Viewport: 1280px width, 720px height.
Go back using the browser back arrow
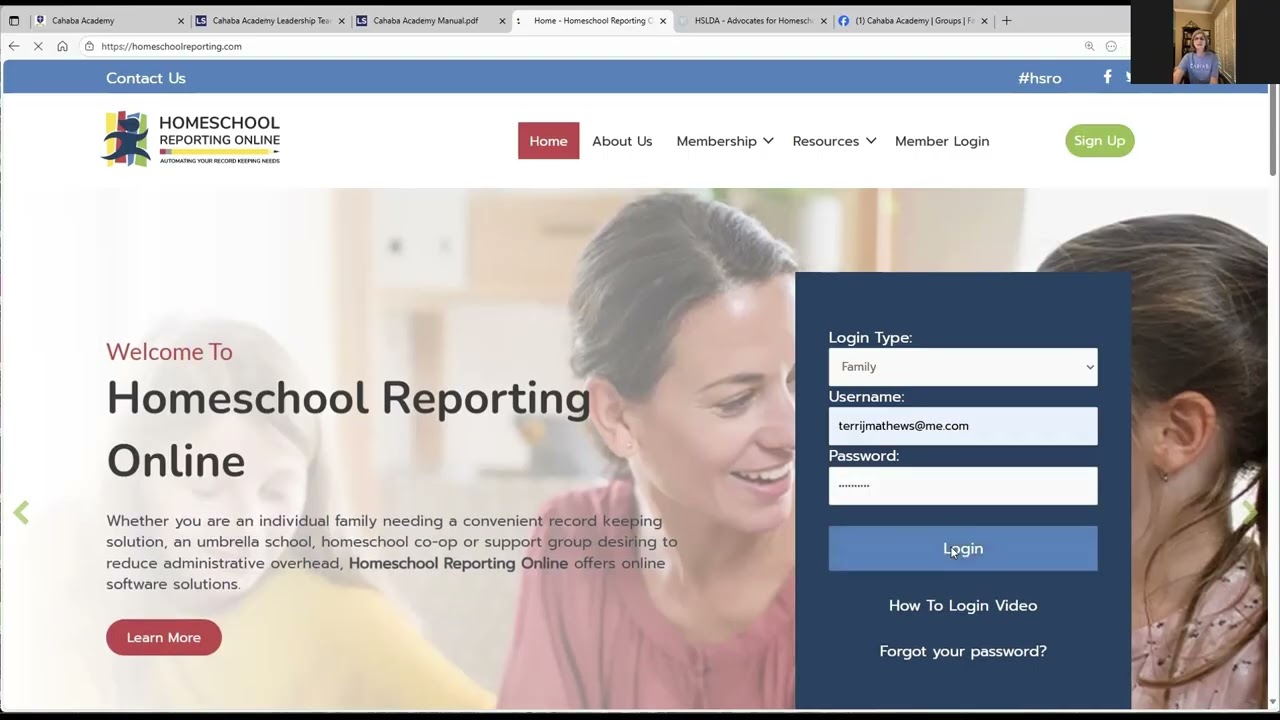pyautogui.click(x=14, y=46)
